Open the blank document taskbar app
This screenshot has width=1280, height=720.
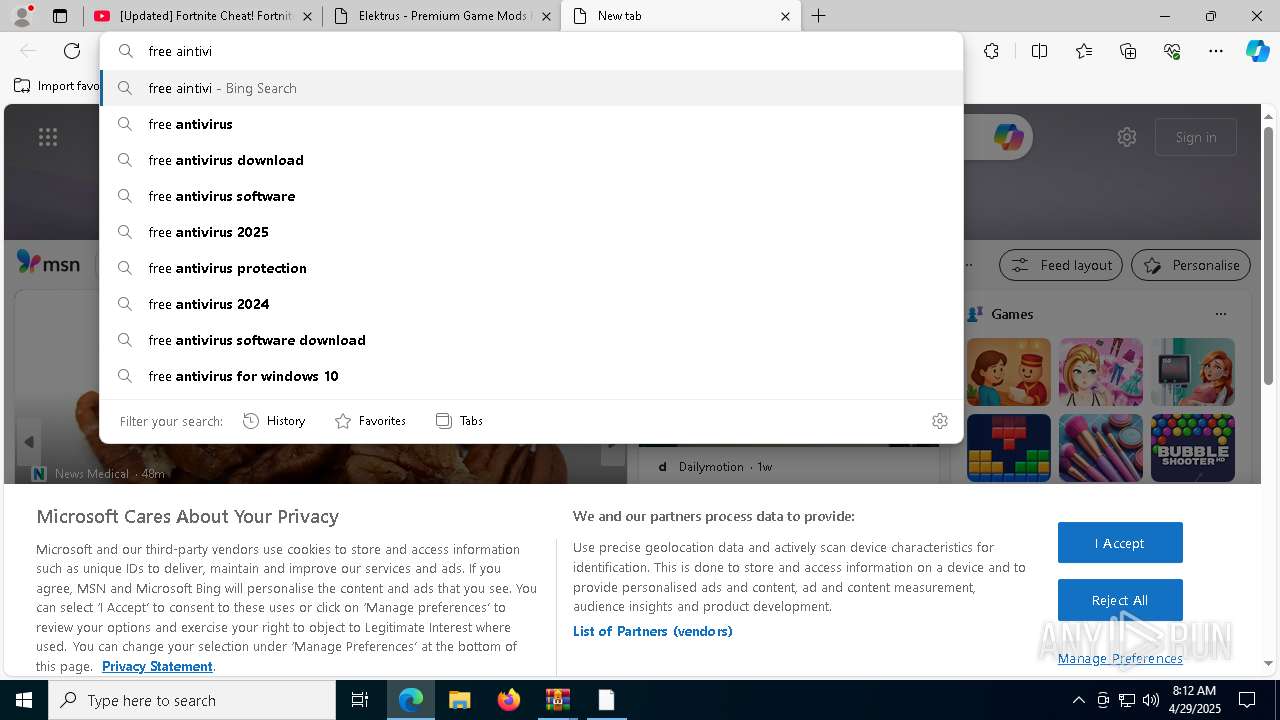(606, 700)
